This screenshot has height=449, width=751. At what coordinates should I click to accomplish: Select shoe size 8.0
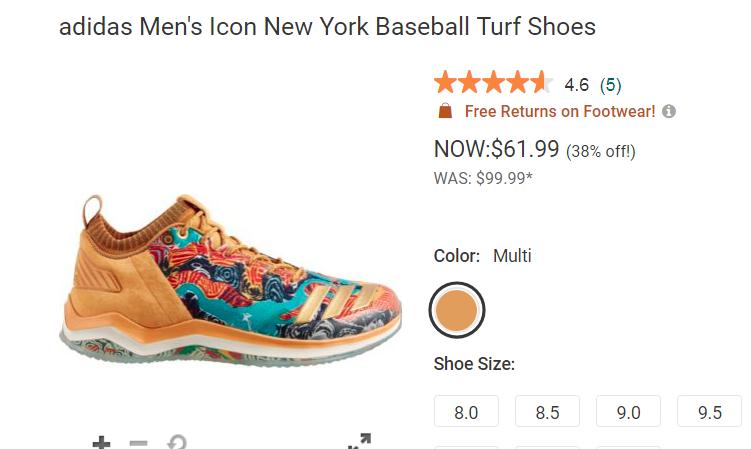467,412
